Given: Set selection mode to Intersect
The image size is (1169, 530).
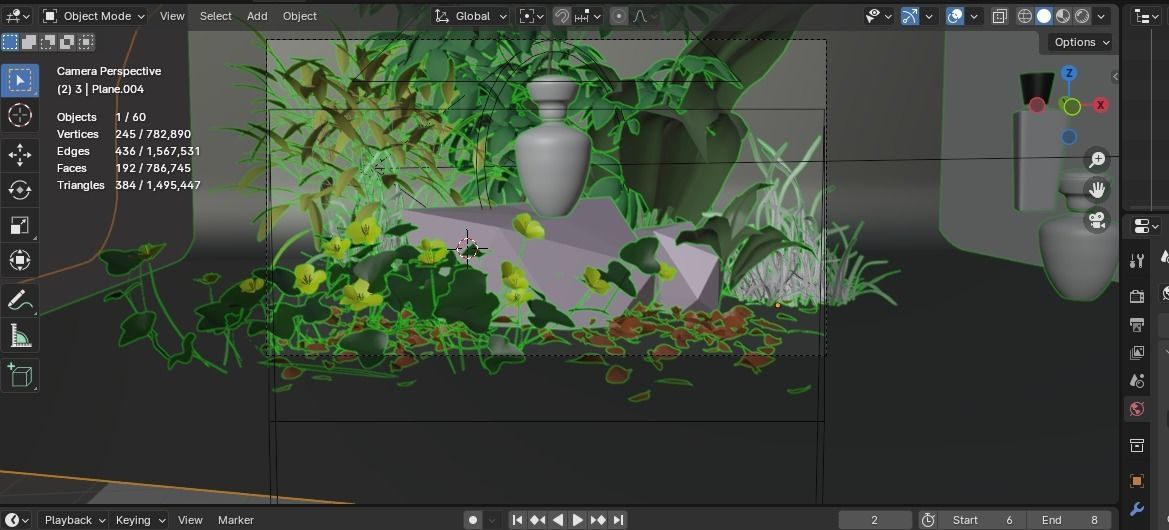Looking at the screenshot, I should [x=86, y=42].
